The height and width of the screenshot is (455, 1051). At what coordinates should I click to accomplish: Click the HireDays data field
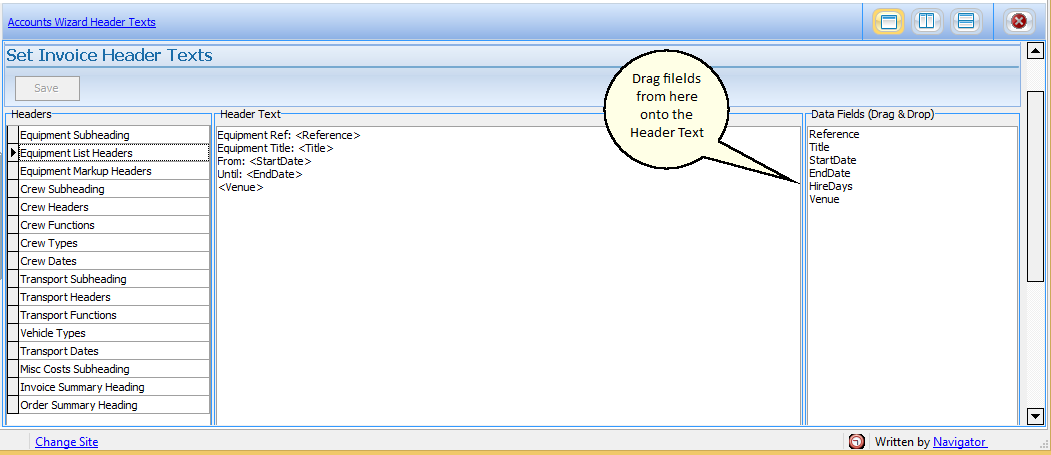click(830, 186)
